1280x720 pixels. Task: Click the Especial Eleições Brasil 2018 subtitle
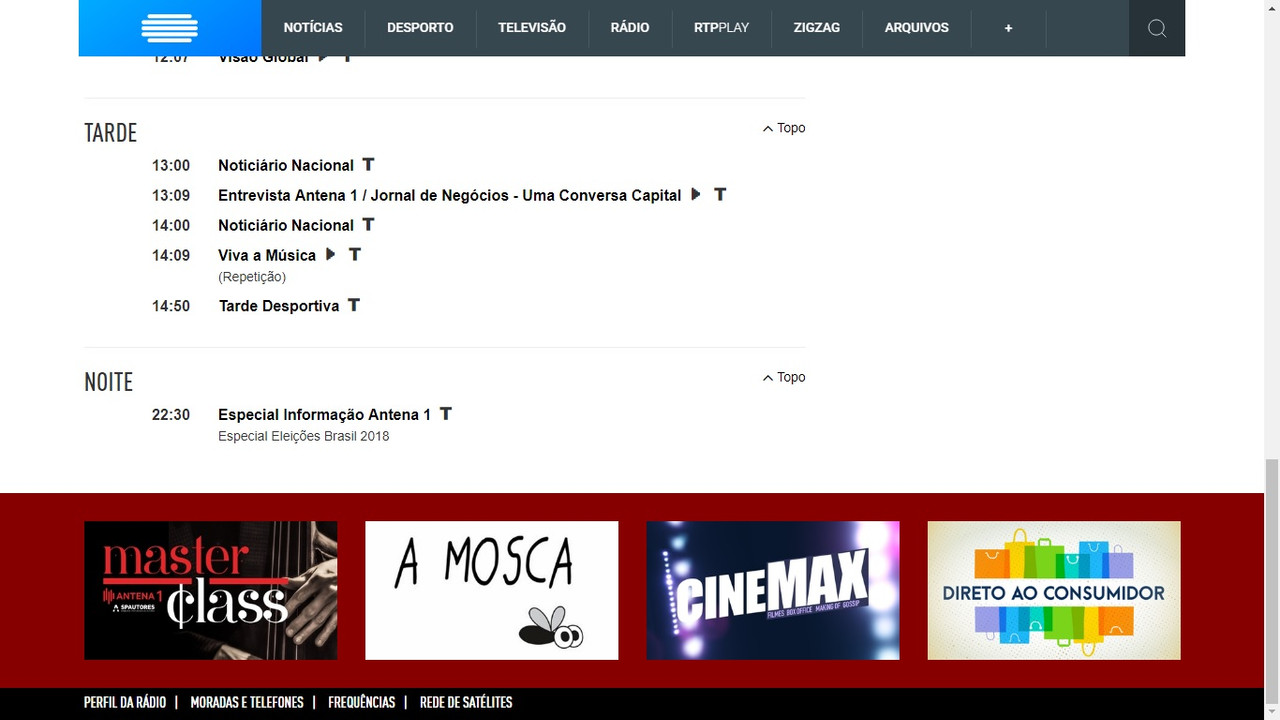pyautogui.click(x=304, y=436)
